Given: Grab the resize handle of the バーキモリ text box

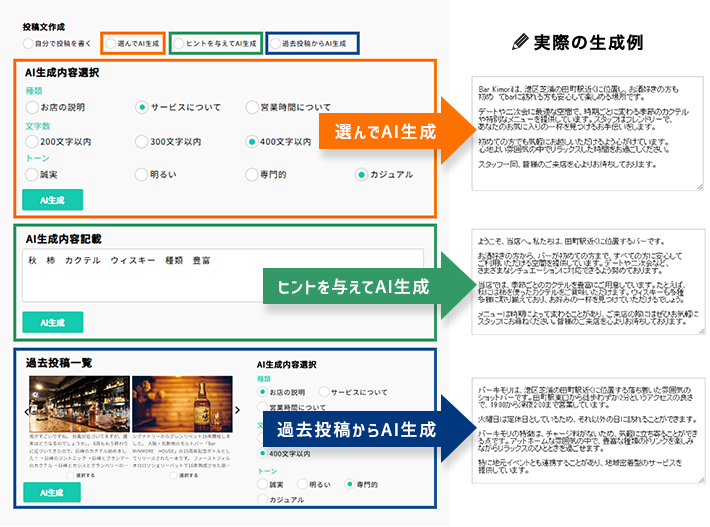Looking at the screenshot, I should tap(701, 480).
